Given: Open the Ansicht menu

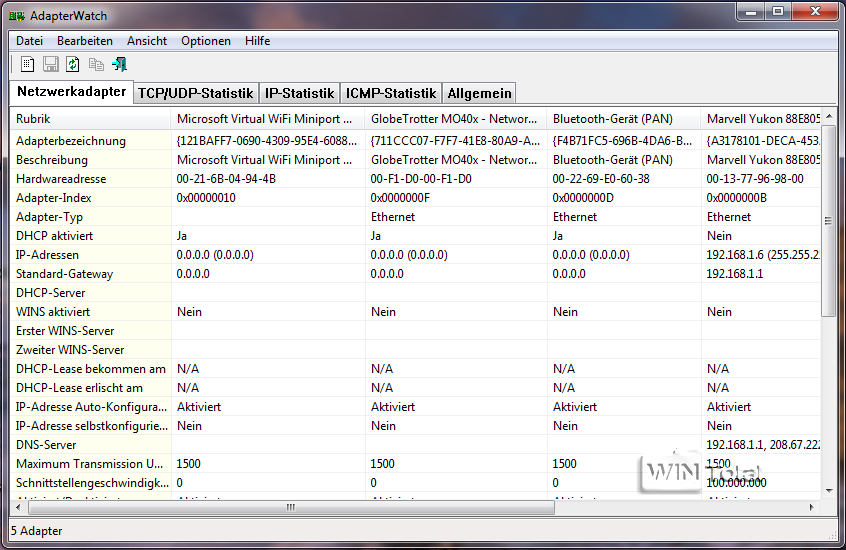Looking at the screenshot, I should pos(147,41).
